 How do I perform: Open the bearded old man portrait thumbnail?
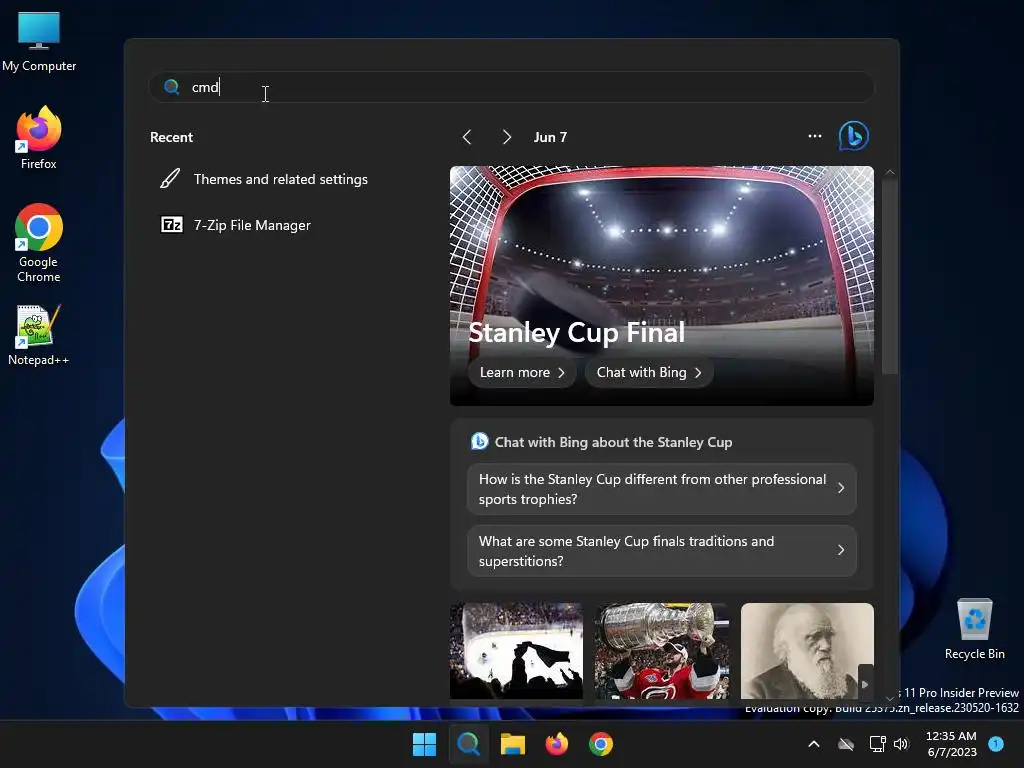807,650
